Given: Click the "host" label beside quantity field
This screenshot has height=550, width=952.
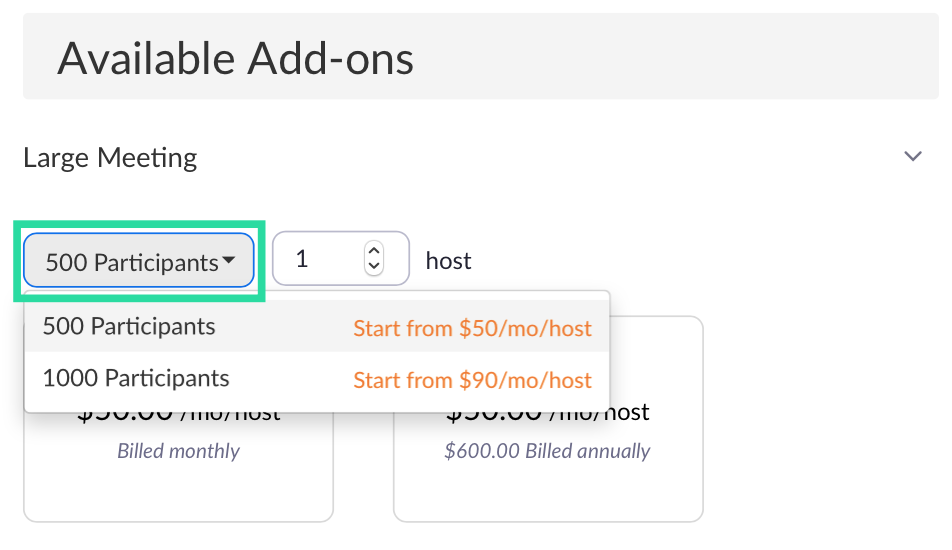Looking at the screenshot, I should click(448, 261).
